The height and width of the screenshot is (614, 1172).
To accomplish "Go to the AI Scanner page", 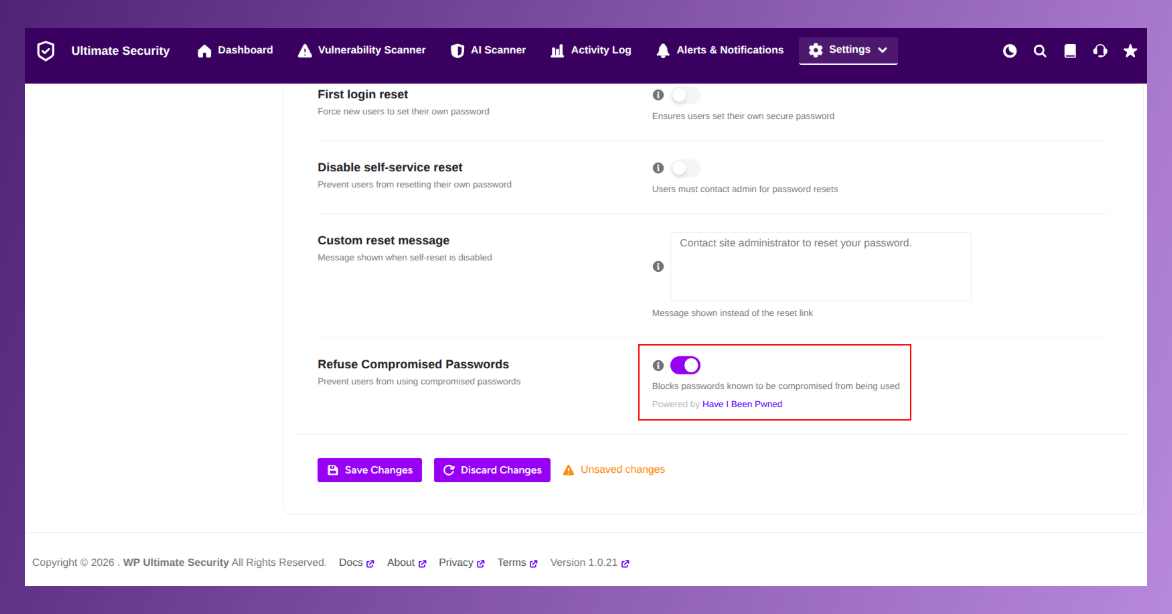I will point(488,50).
